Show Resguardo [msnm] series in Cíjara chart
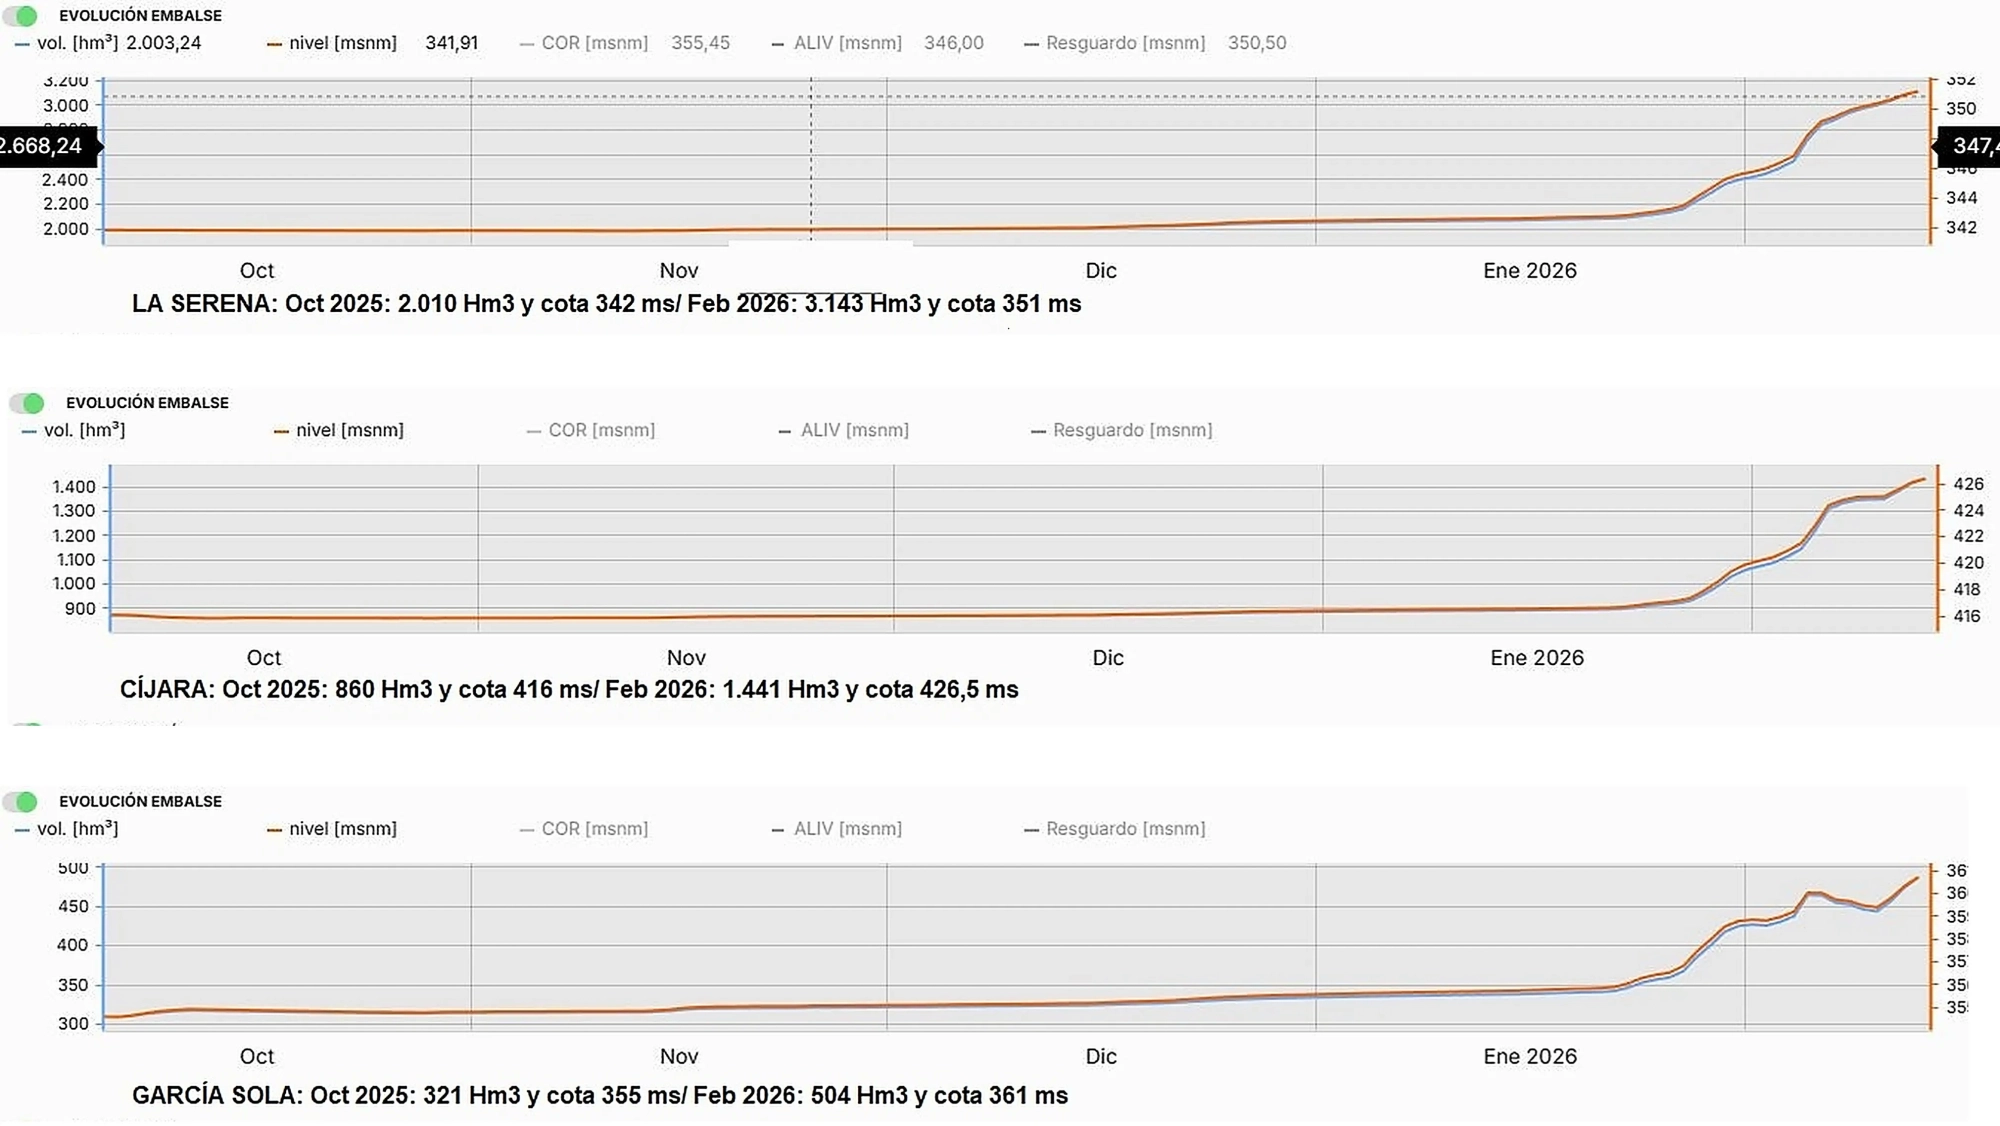This screenshot has height=1126, width=2000. [x=1122, y=430]
